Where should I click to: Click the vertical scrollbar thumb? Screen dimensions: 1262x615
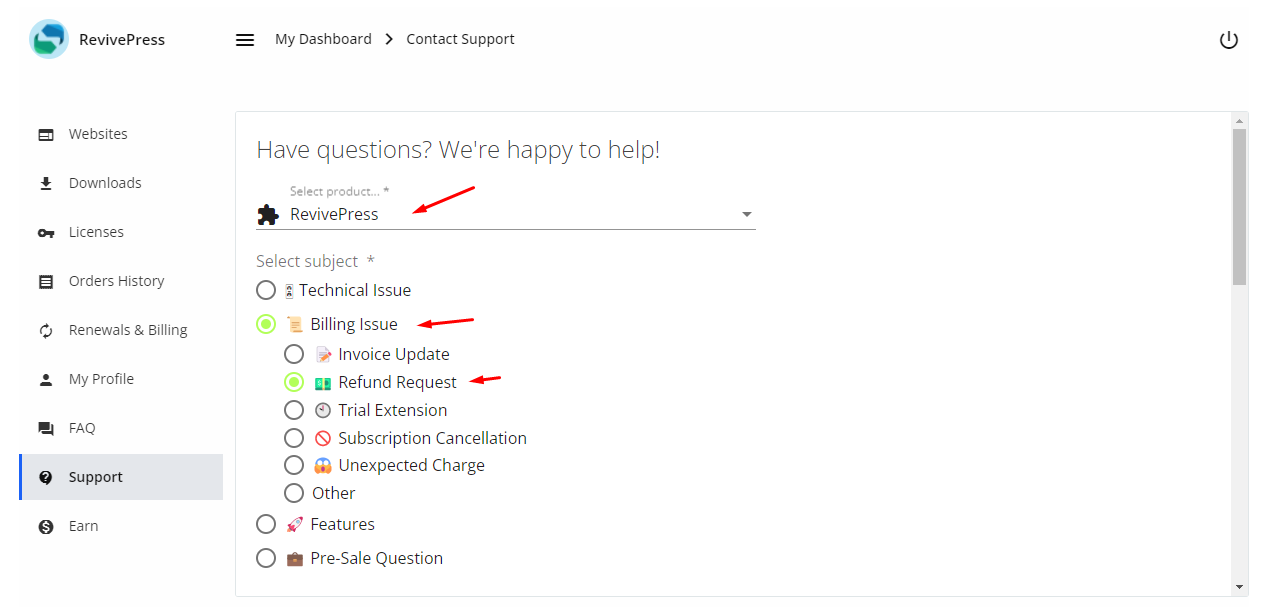(x=1240, y=207)
